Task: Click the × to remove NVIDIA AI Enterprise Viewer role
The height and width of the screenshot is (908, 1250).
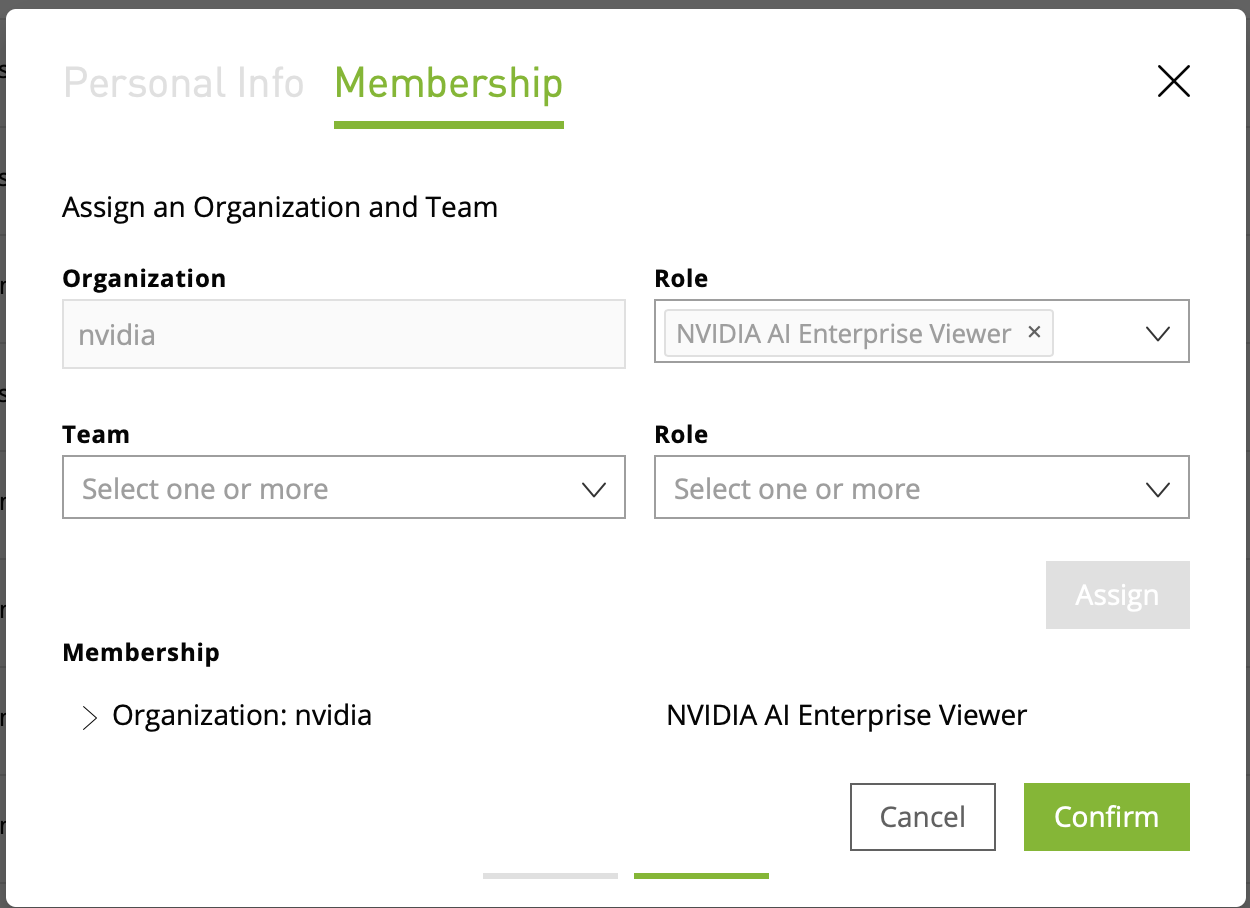Action: pyautogui.click(x=1034, y=331)
